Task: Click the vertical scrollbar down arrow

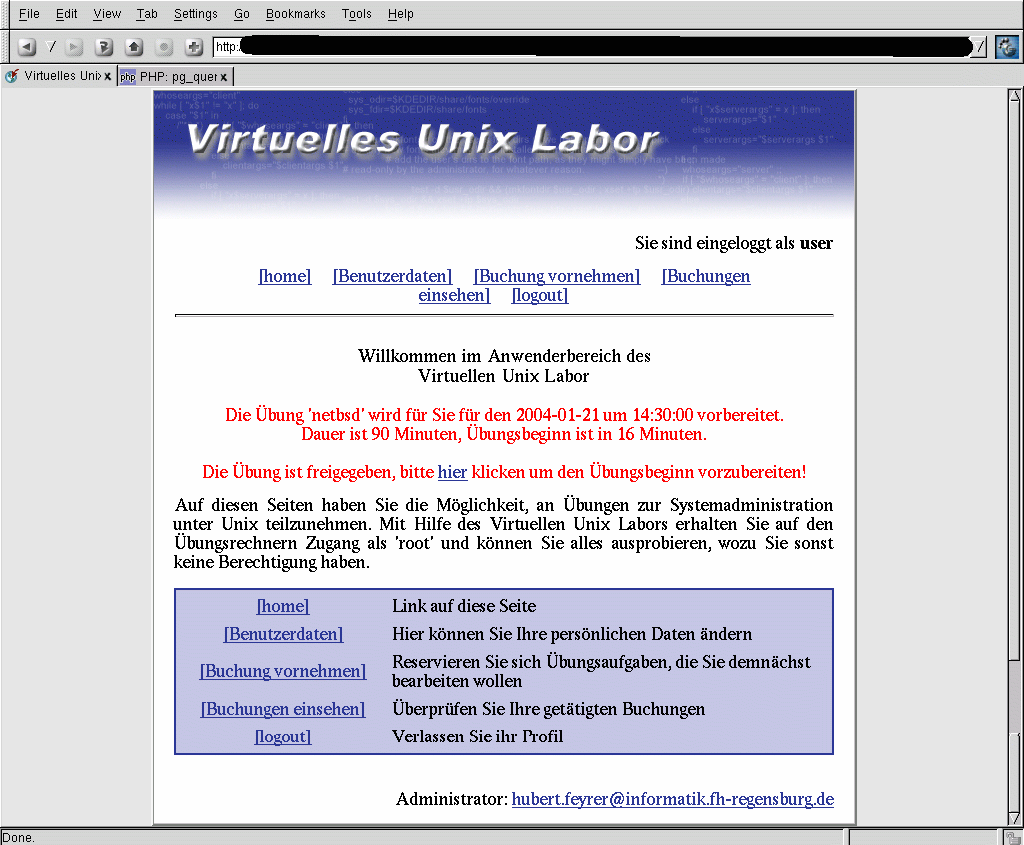Action: (1014, 818)
